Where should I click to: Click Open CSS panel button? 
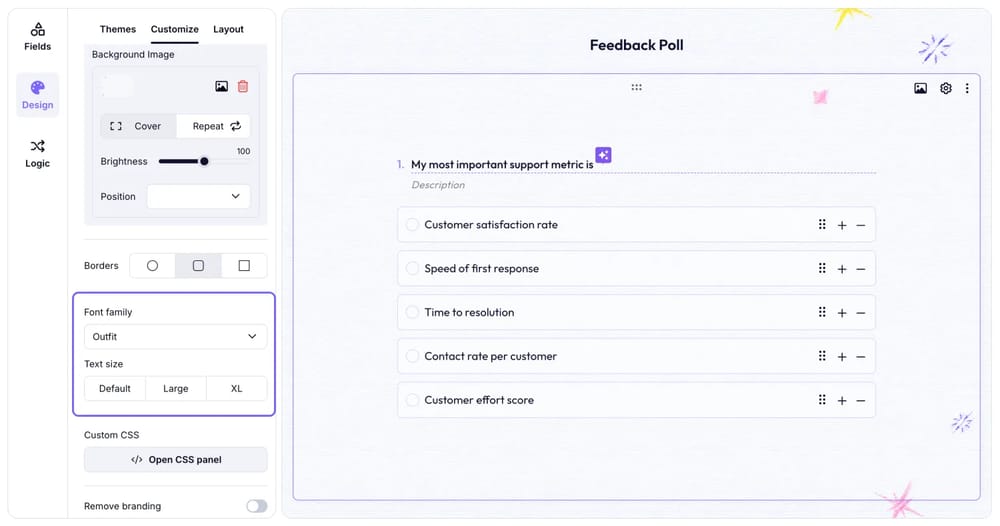tap(175, 460)
